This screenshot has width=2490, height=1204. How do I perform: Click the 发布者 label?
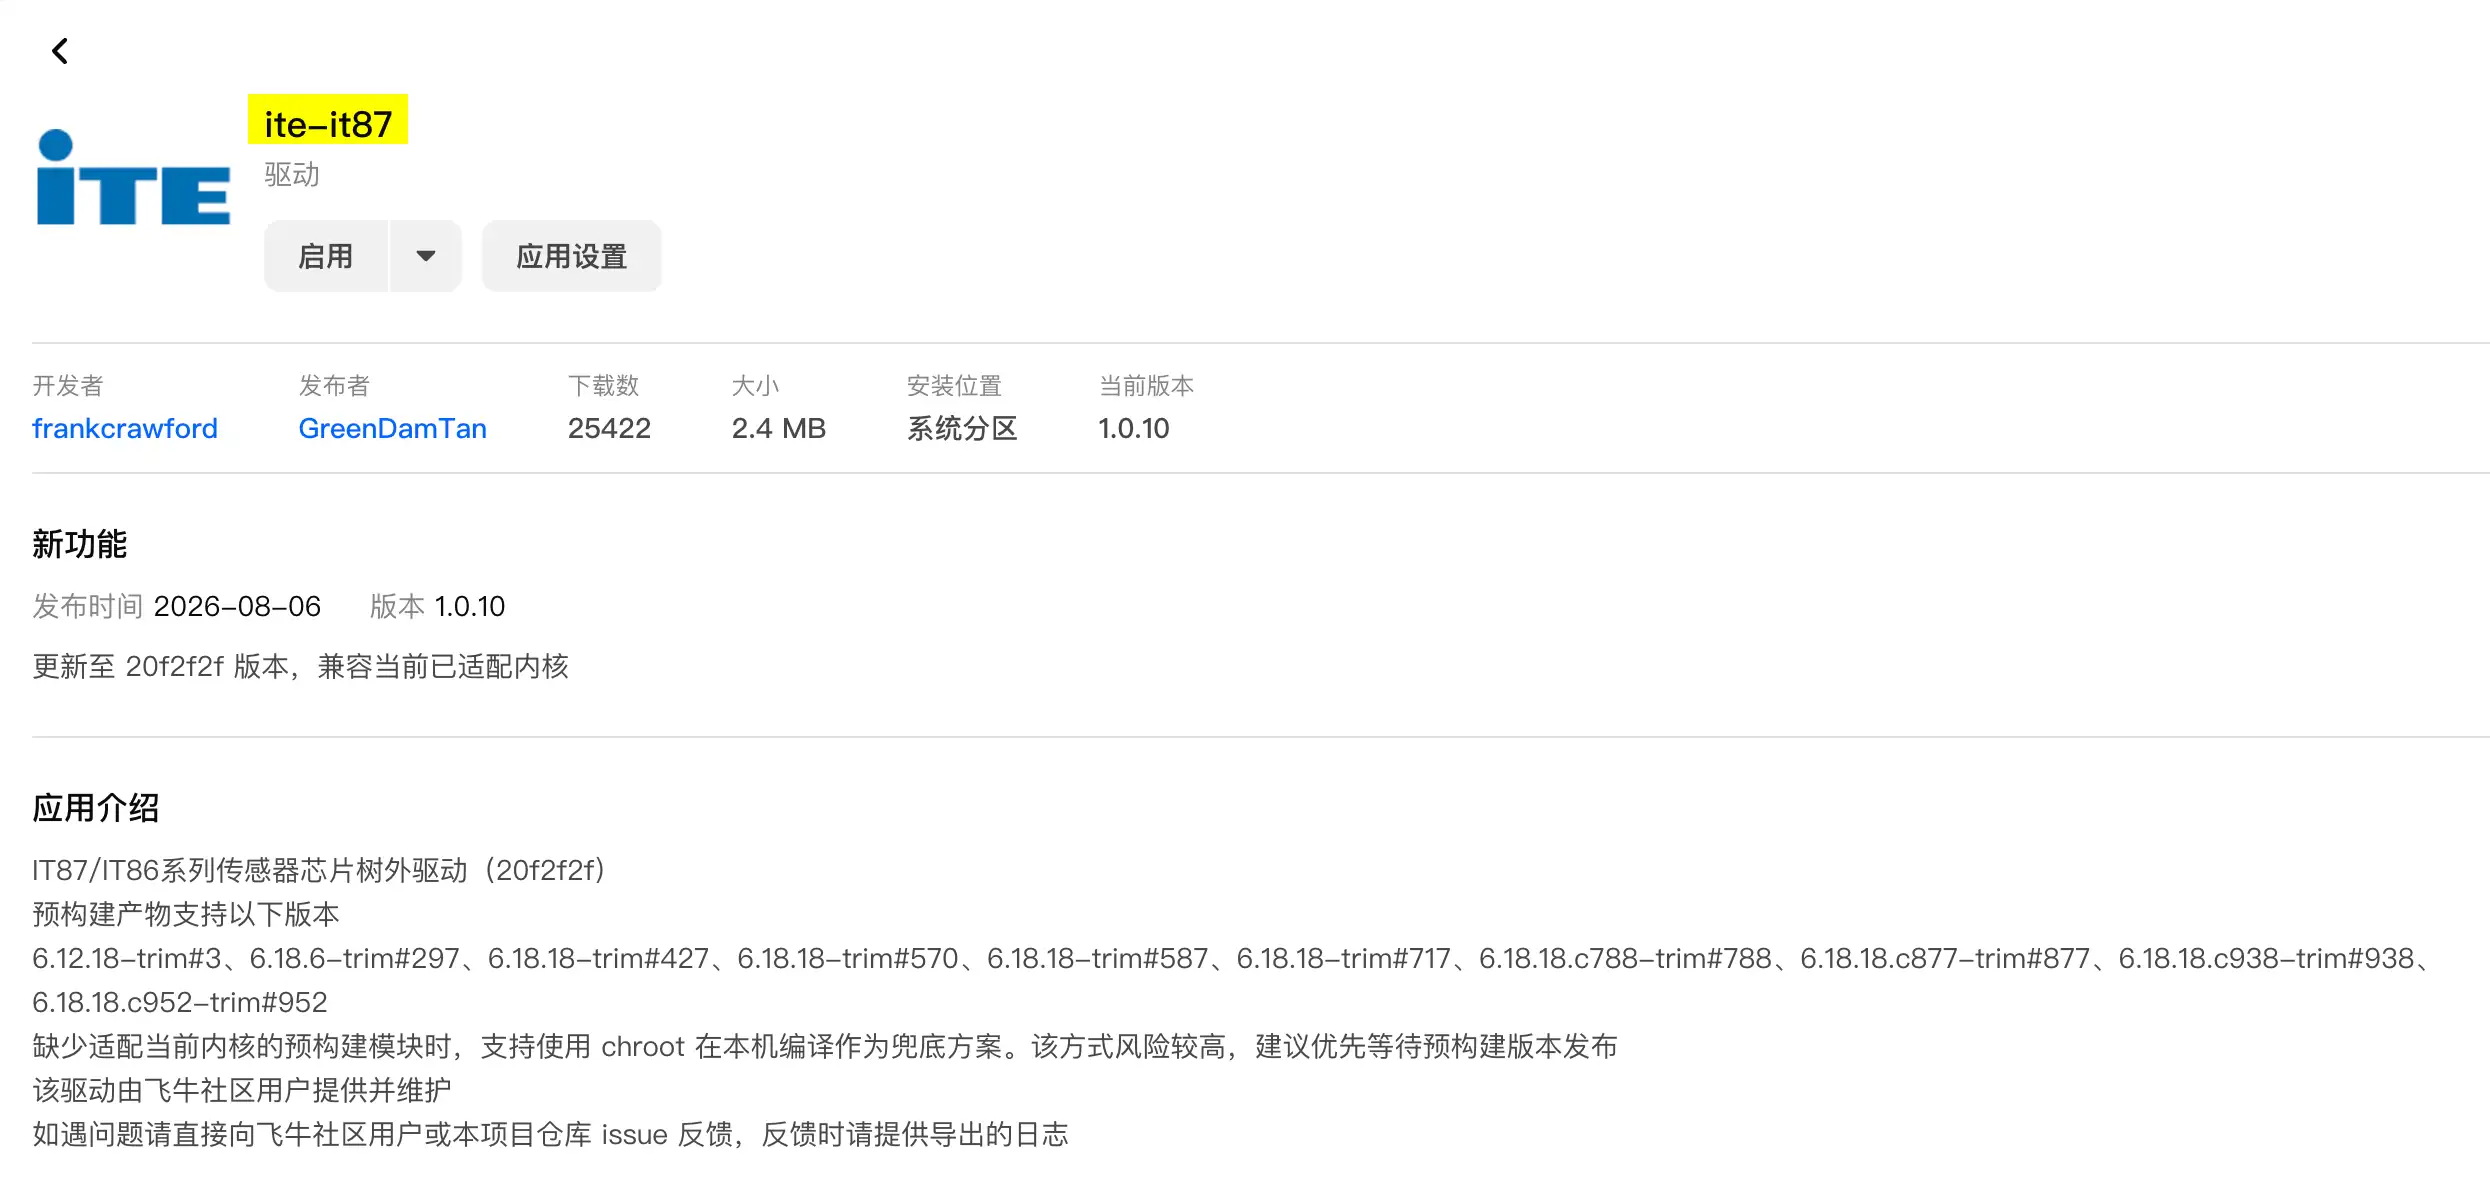[334, 386]
